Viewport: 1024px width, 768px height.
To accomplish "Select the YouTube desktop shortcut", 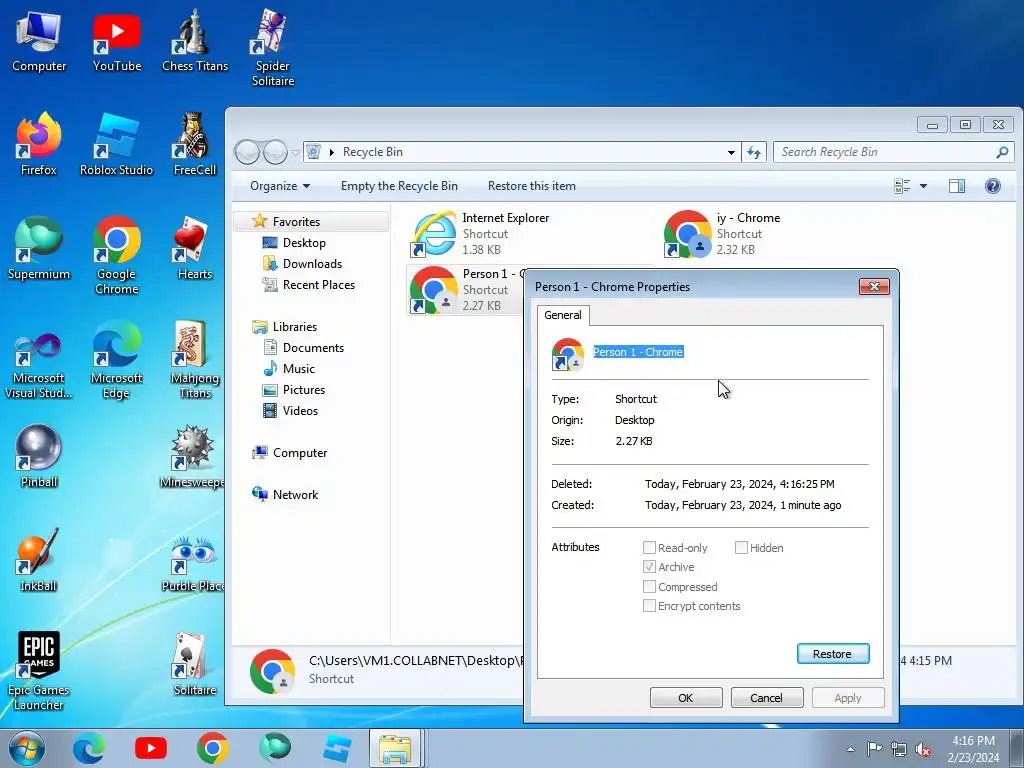I will 117,42.
